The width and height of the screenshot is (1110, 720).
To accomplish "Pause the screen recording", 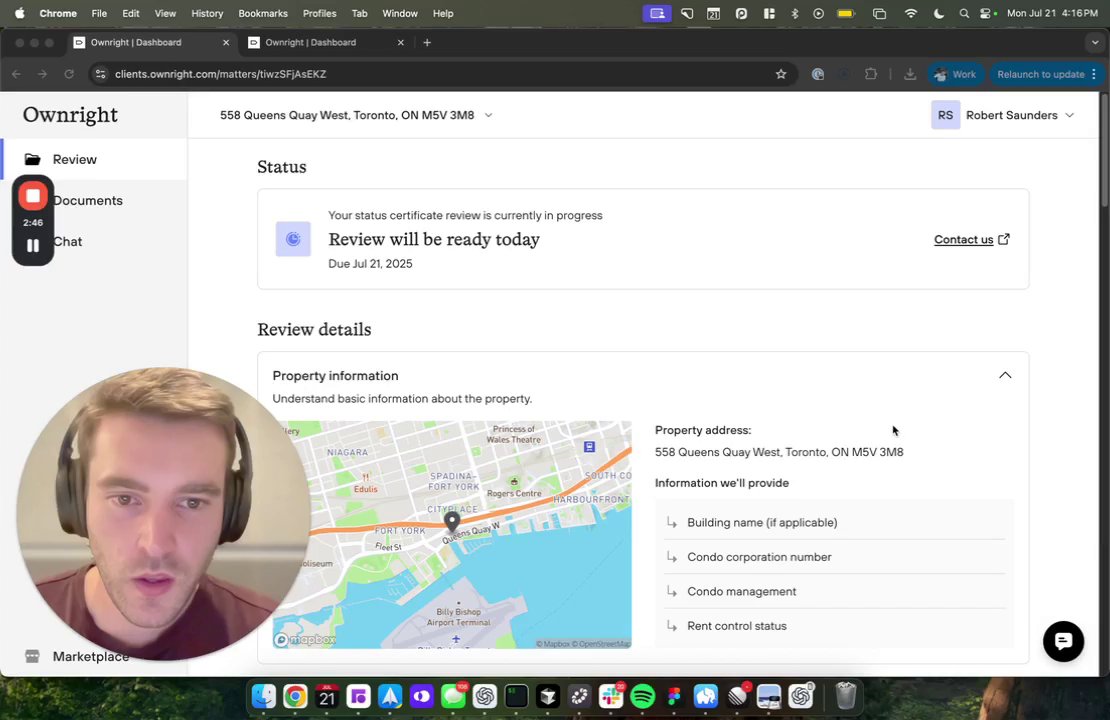I will coord(33,246).
